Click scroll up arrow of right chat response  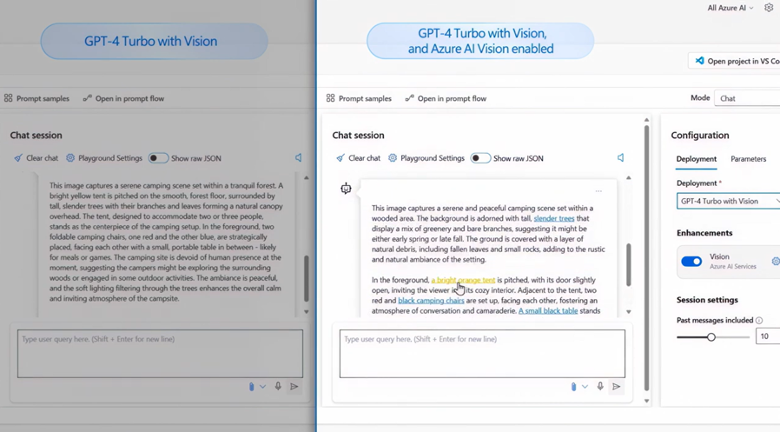point(629,178)
